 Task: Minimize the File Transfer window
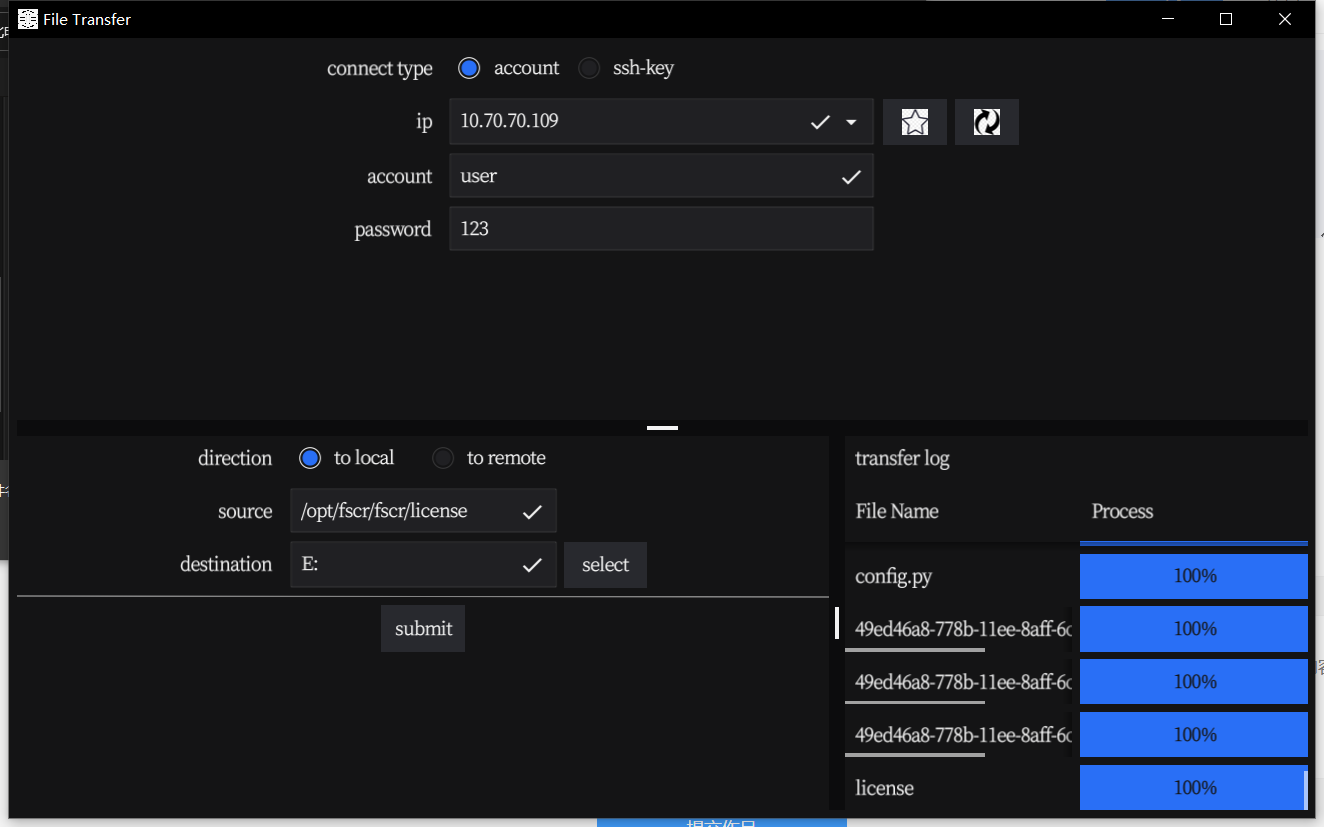(1167, 19)
